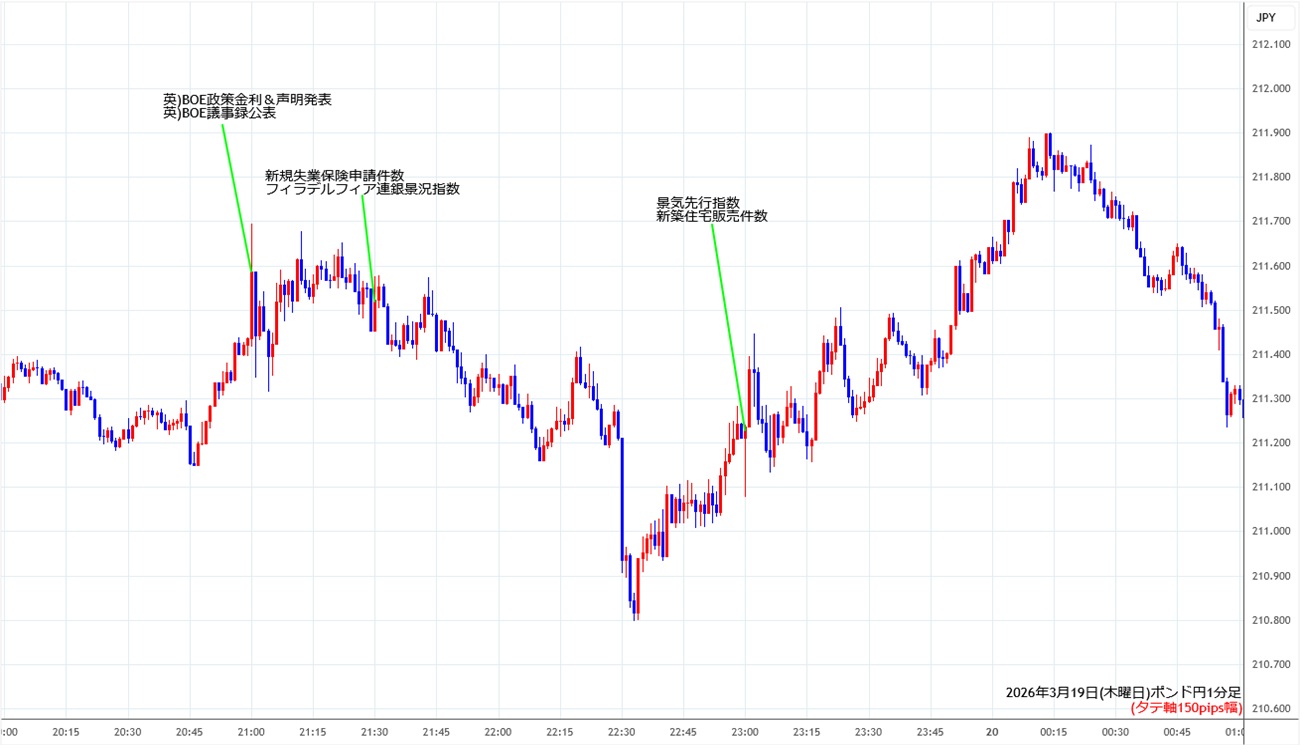Select the 211.500 price level label
Image resolution: width=1300 pixels, height=745 pixels.
(x=1270, y=310)
